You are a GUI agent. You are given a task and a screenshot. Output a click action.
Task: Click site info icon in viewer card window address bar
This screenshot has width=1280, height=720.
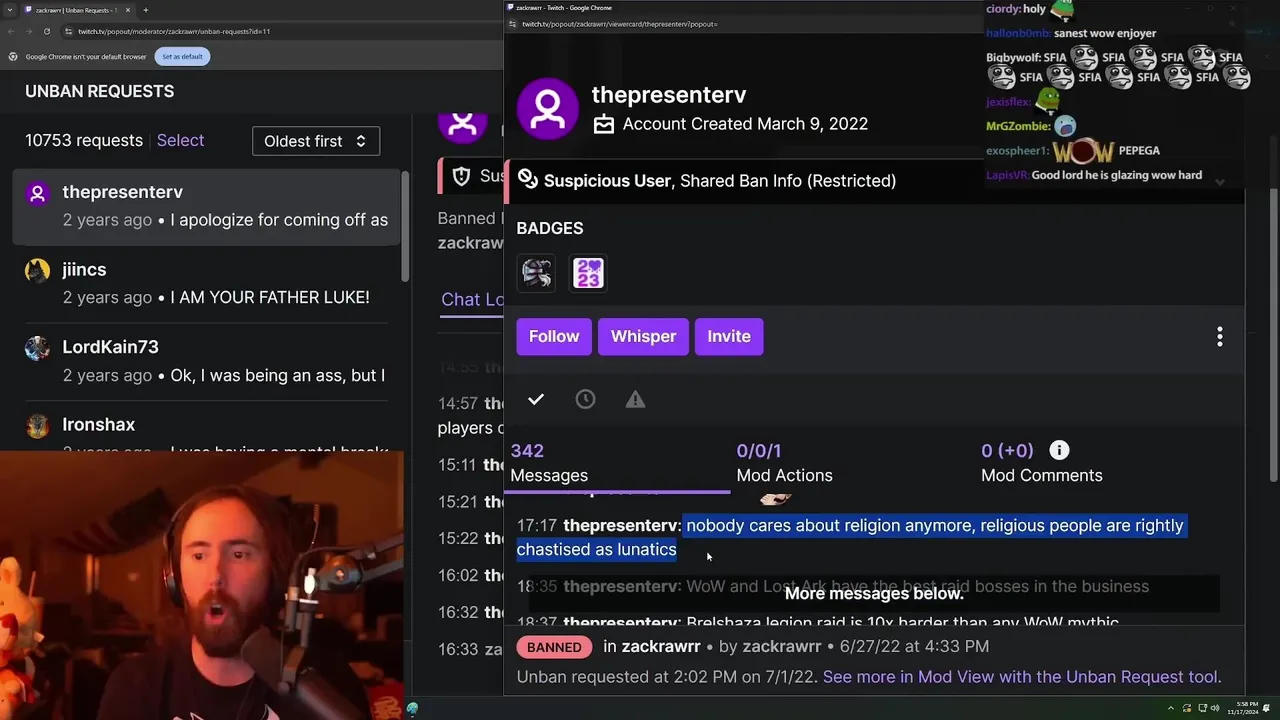(513, 23)
